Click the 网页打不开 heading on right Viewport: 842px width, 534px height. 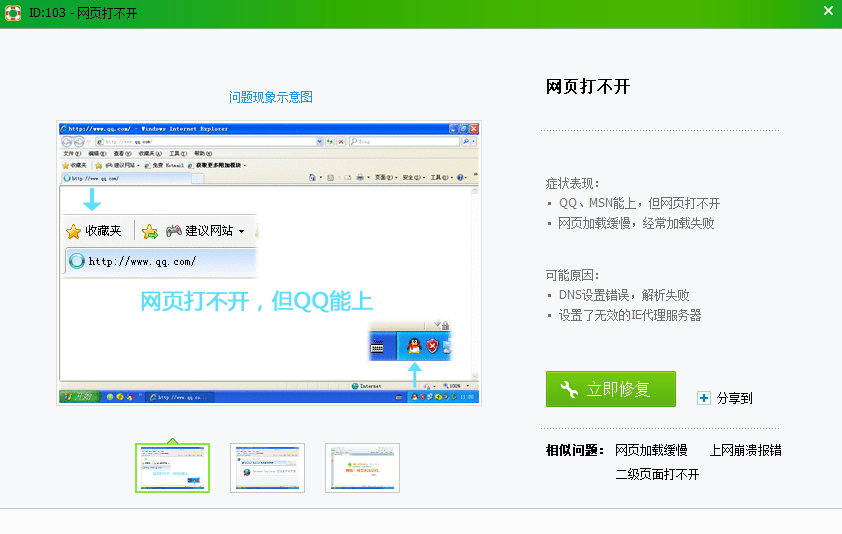(x=588, y=86)
